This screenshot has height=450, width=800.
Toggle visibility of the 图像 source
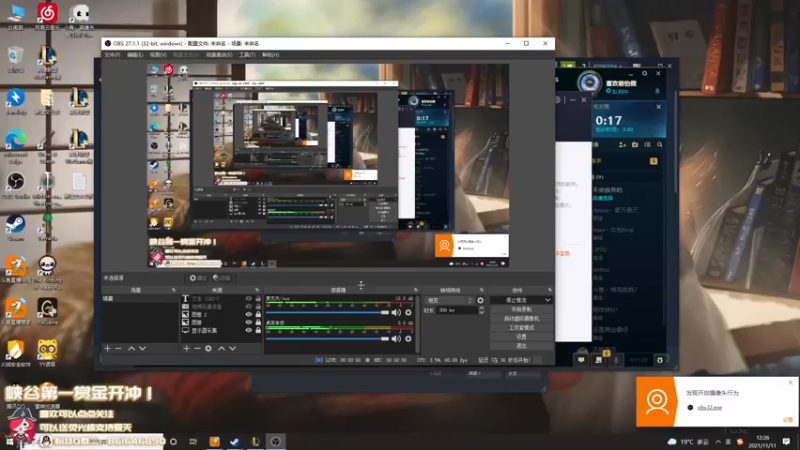248,322
